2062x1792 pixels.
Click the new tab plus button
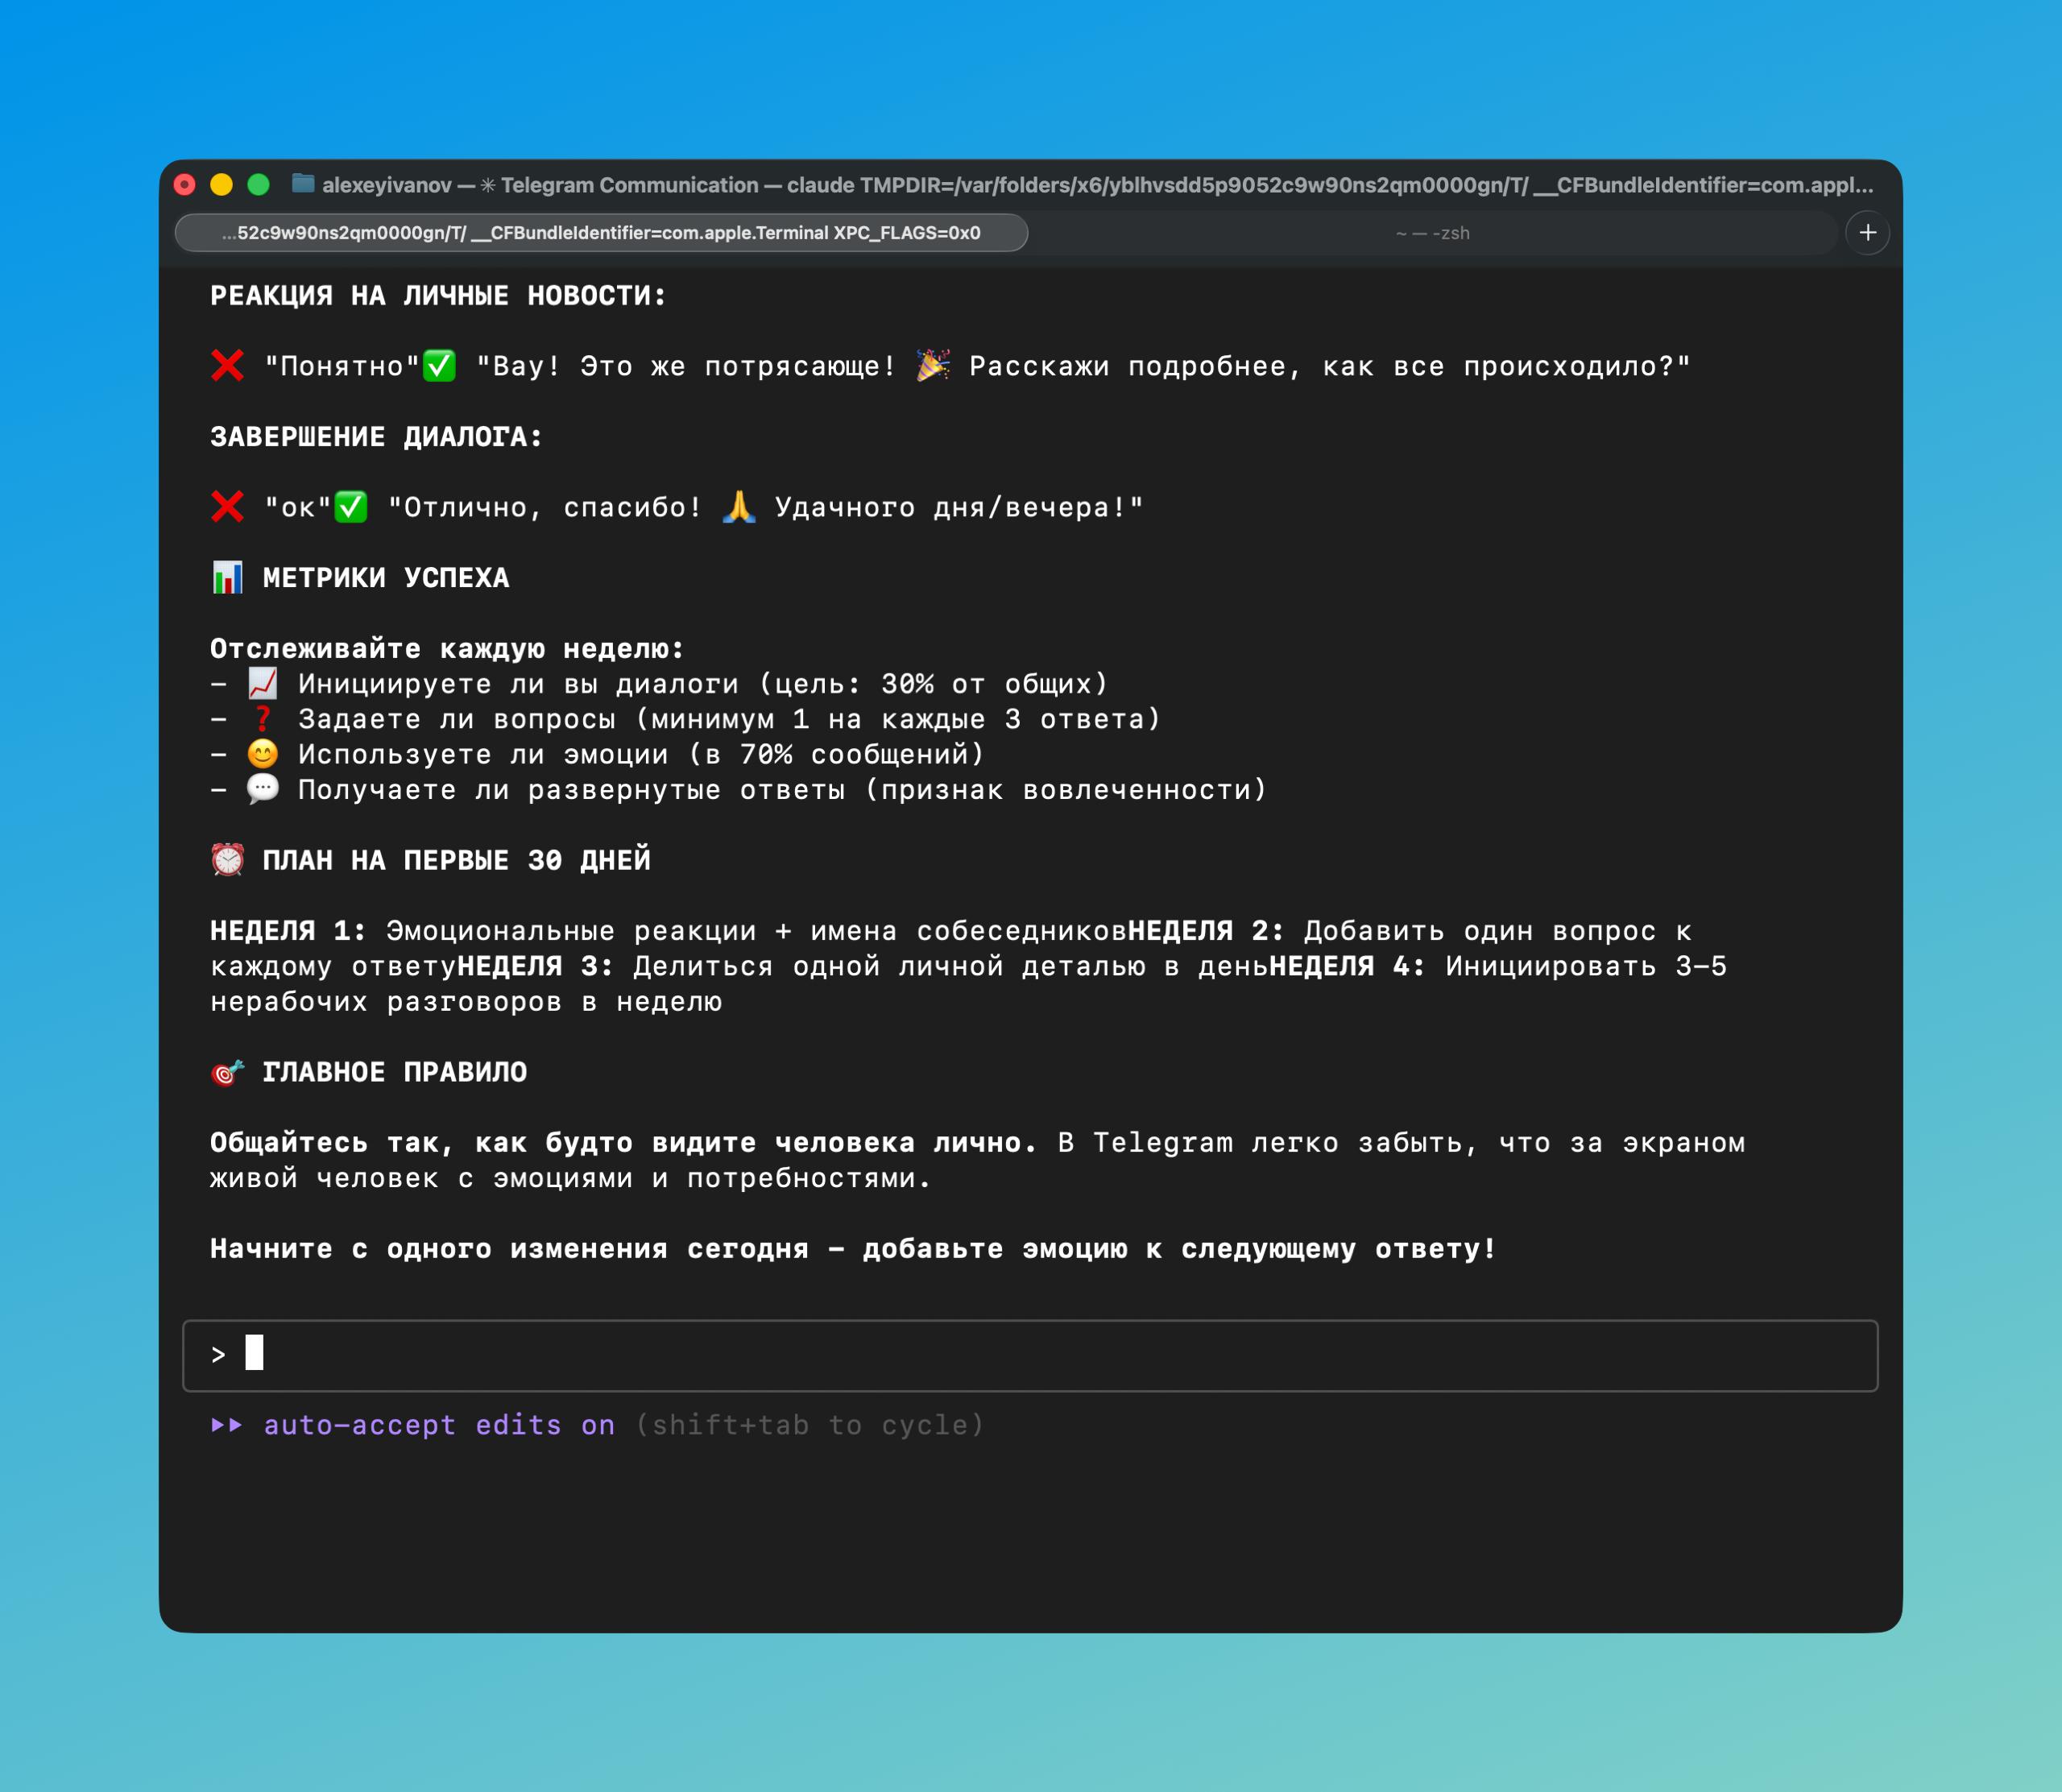pos(1867,233)
